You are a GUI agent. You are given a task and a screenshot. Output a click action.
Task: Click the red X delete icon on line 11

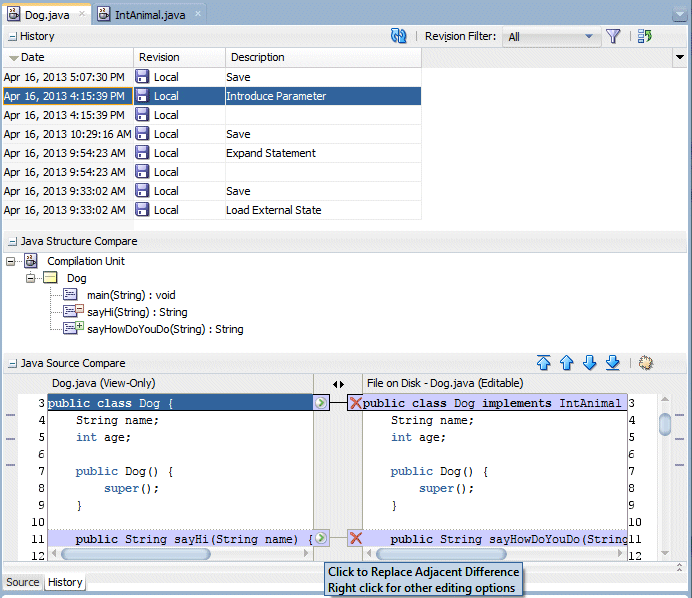(x=356, y=538)
